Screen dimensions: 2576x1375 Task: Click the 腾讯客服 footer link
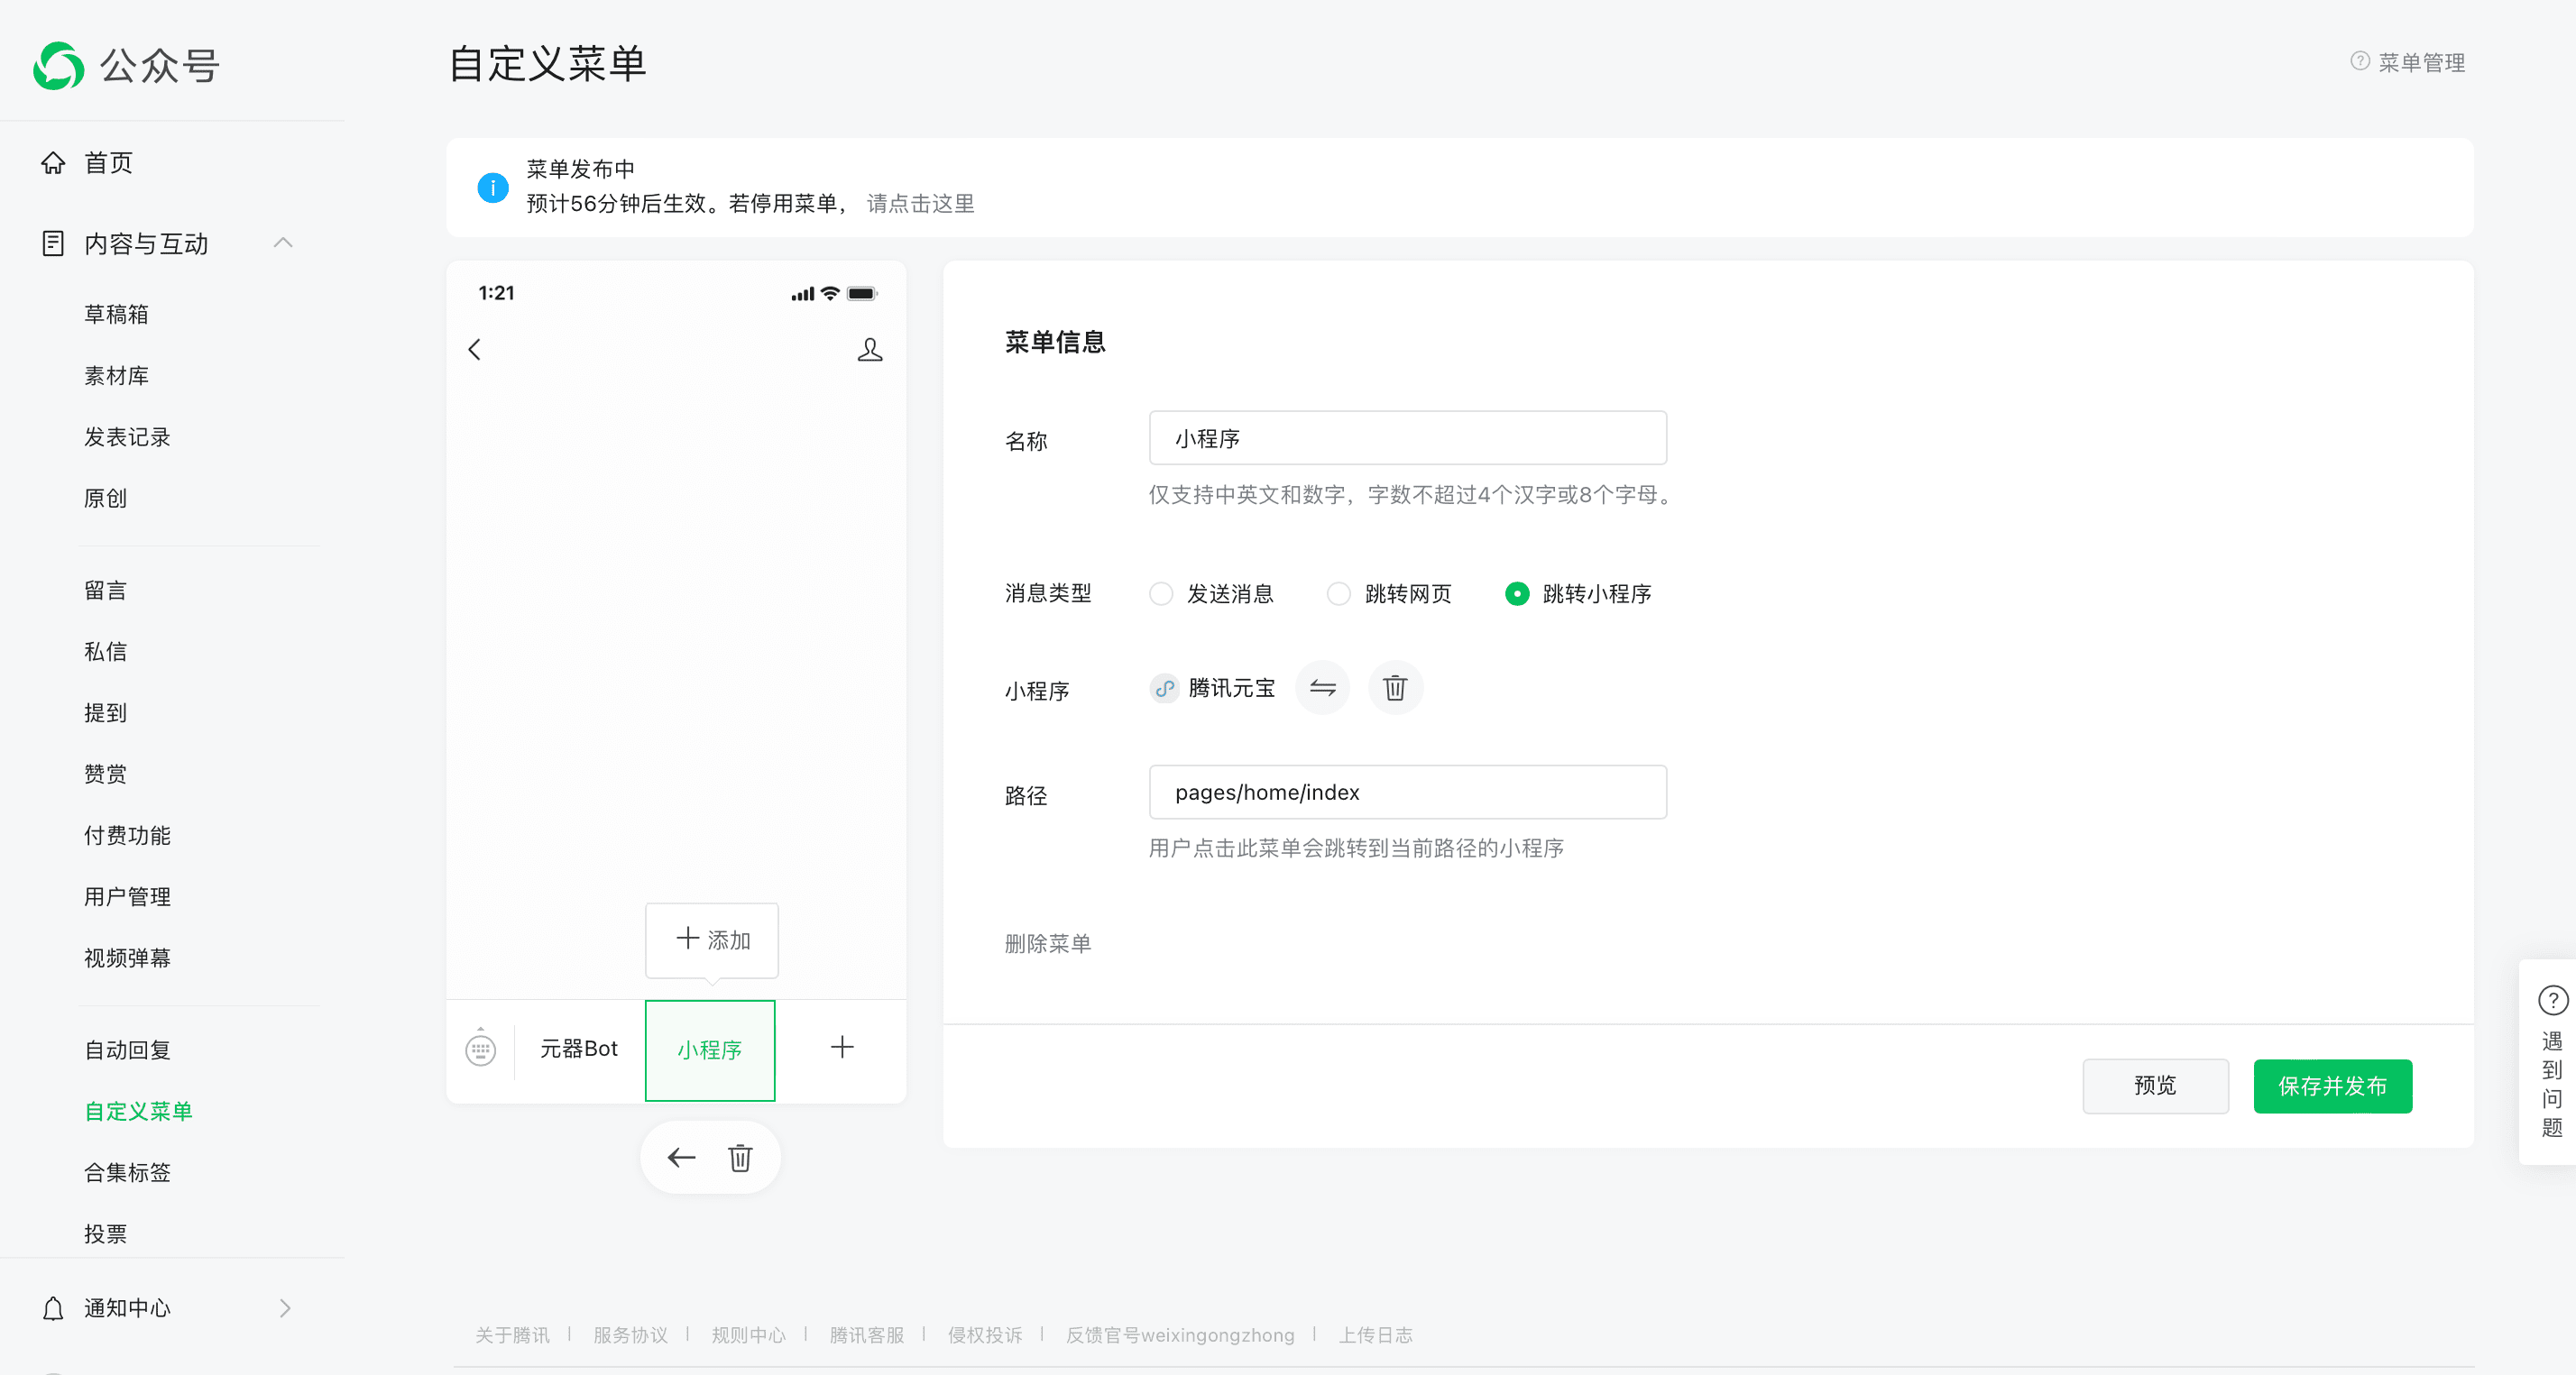click(867, 1335)
